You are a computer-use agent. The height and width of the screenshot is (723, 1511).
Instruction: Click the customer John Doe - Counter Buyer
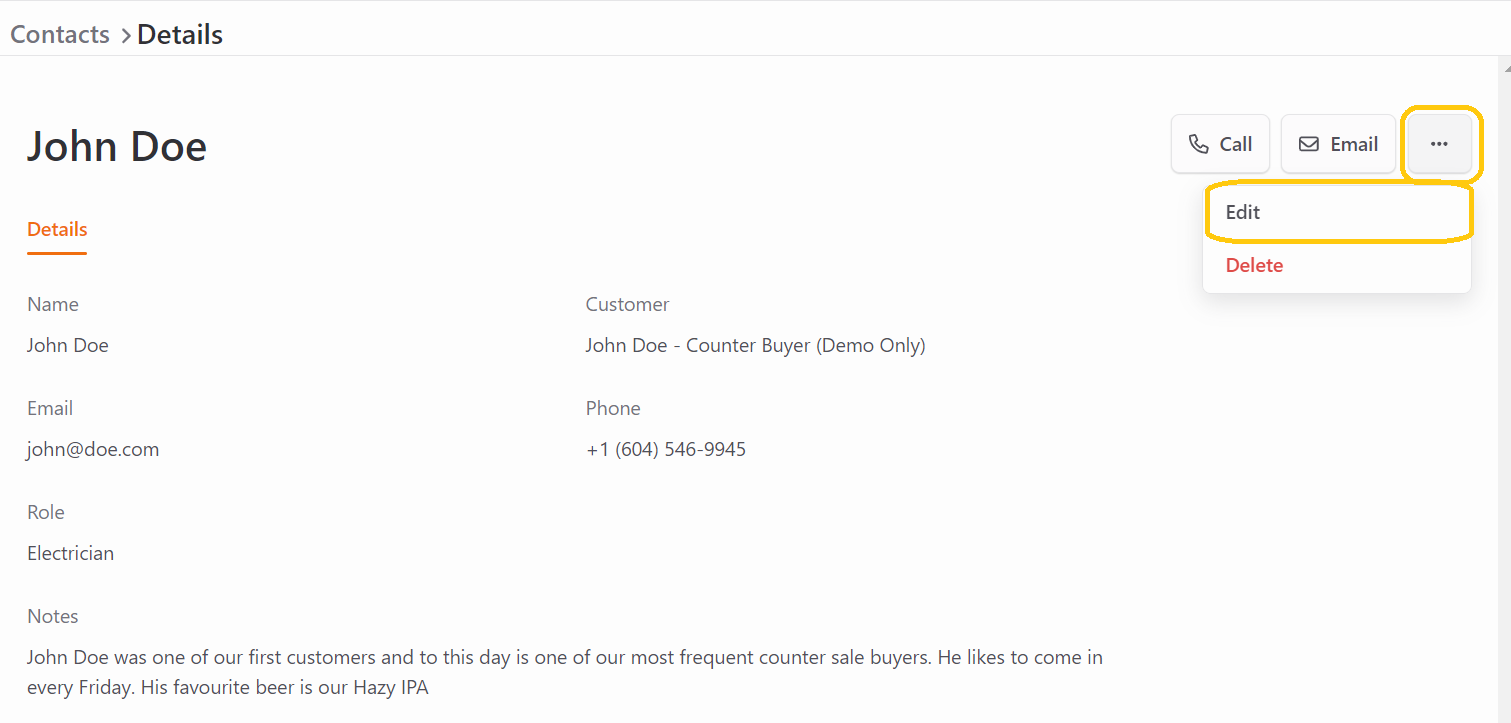(x=756, y=345)
